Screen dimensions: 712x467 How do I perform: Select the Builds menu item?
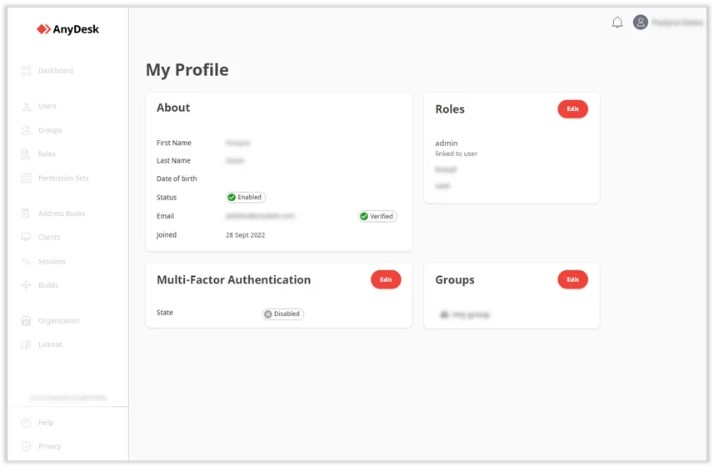pos(49,285)
